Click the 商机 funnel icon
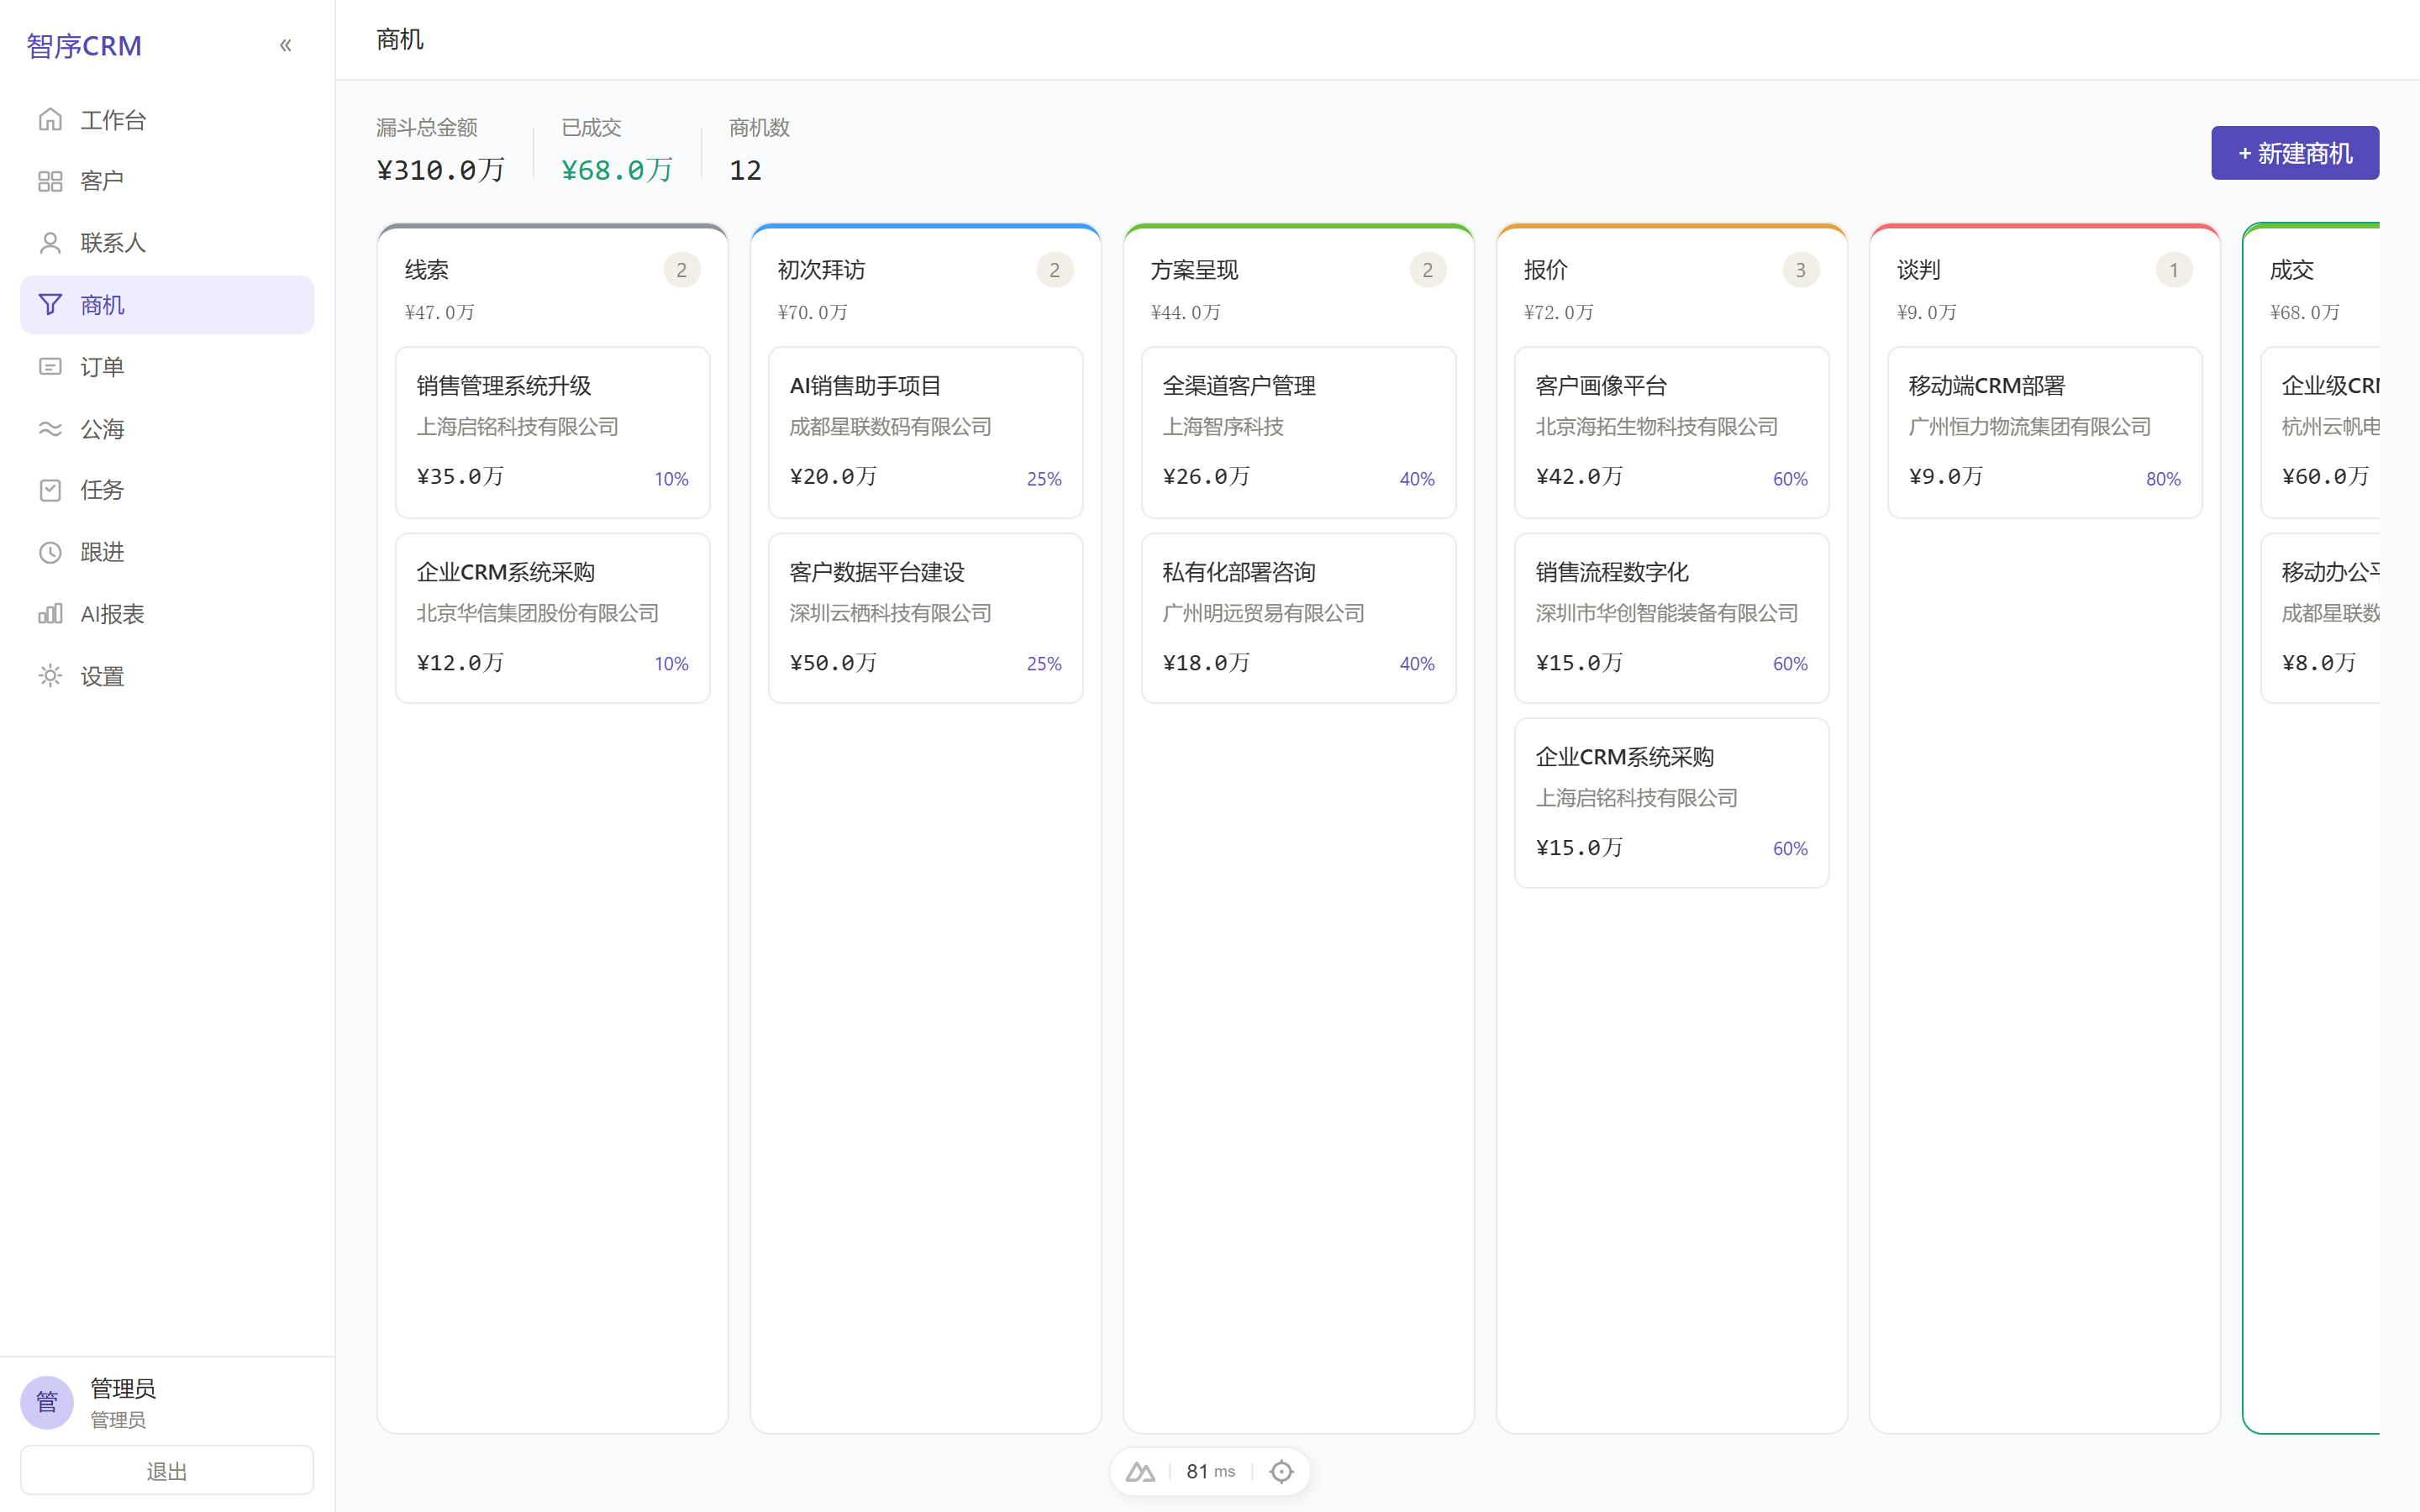The height and width of the screenshot is (1512, 2420). pyautogui.click(x=50, y=305)
